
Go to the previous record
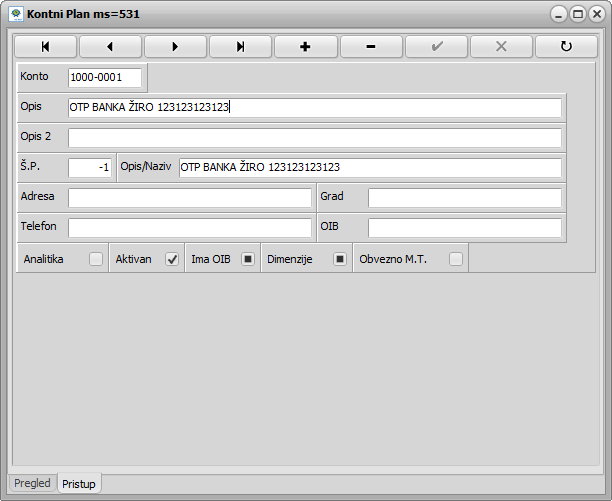[110, 47]
